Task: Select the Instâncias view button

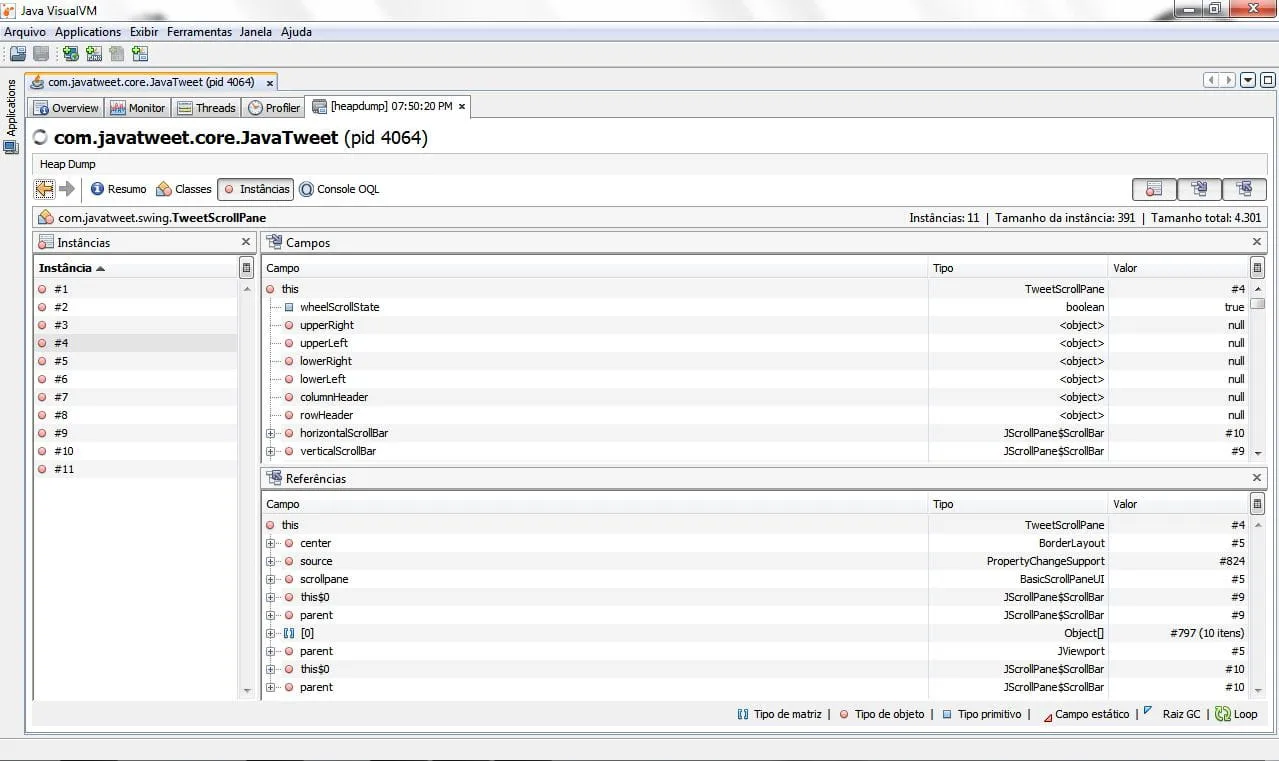Action: tap(255, 189)
